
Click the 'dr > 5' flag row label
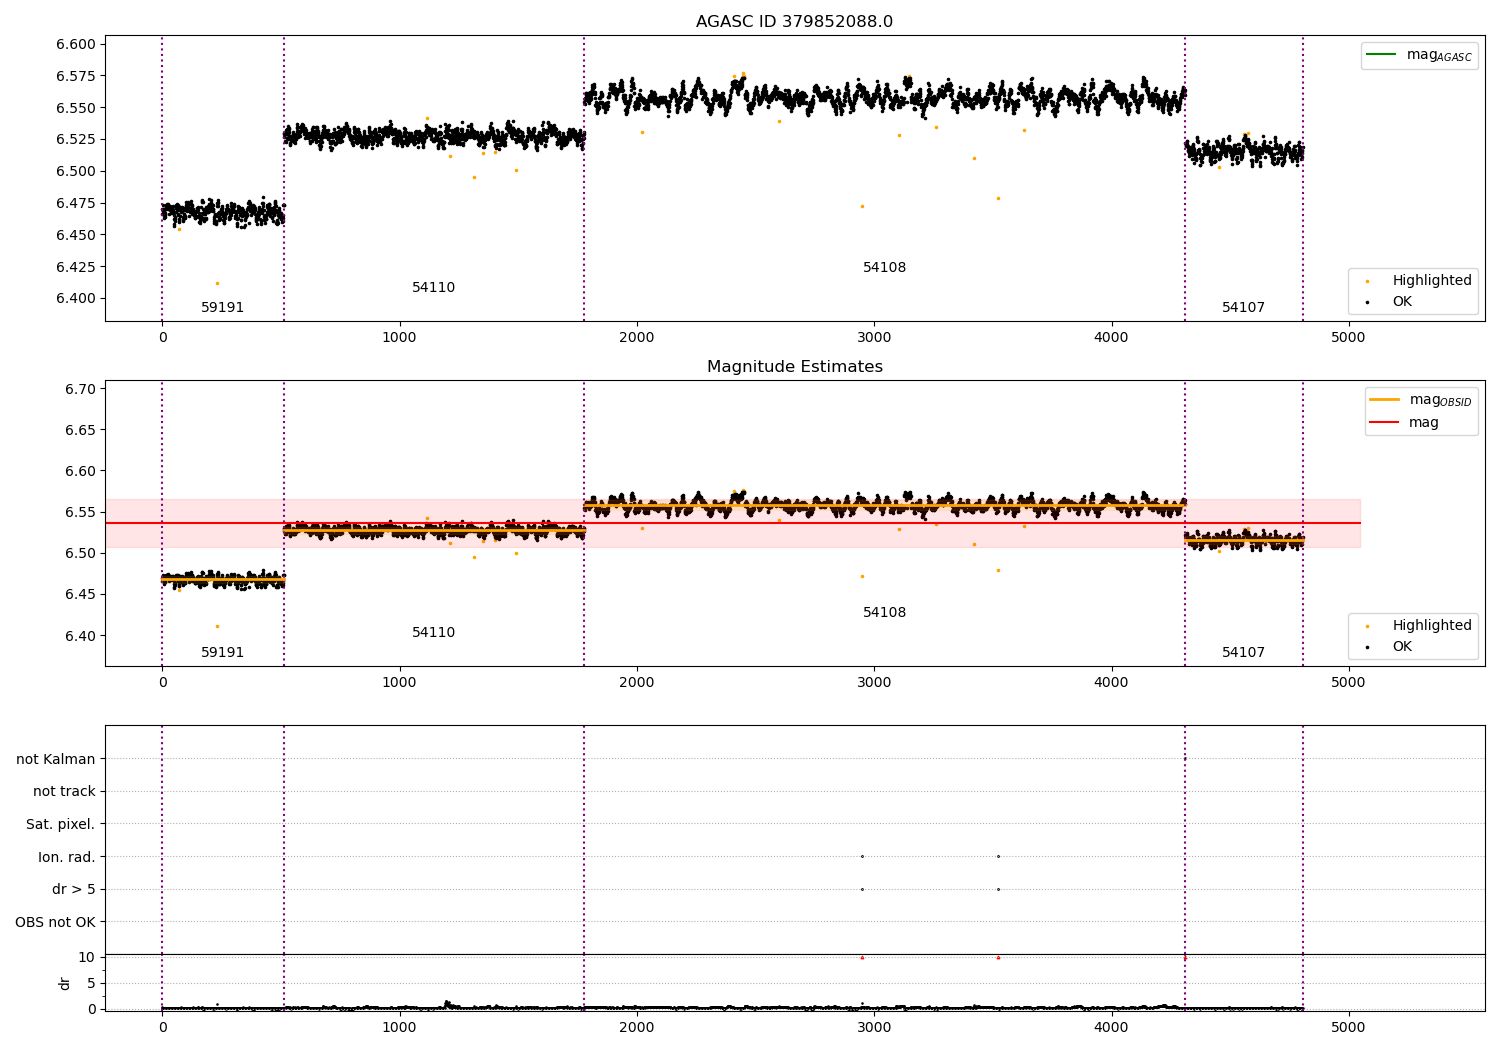click(74, 889)
